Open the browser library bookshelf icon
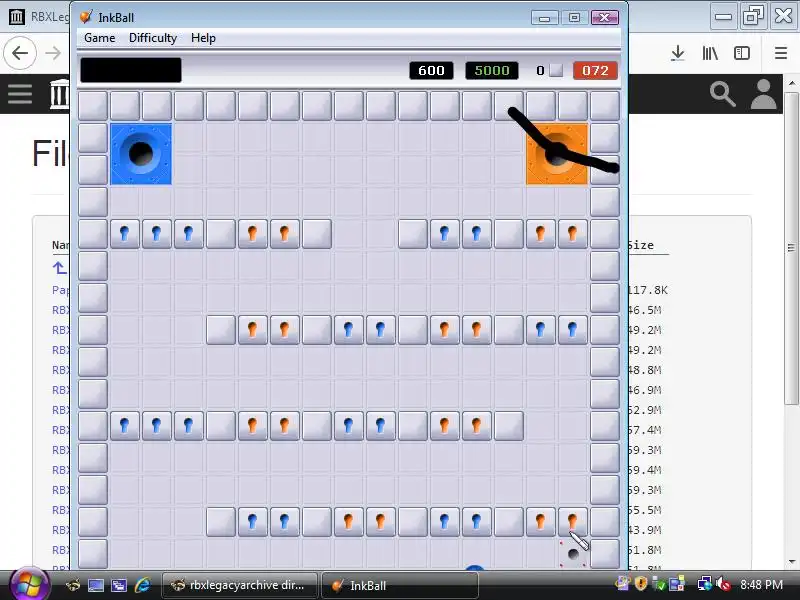Image resolution: width=800 pixels, height=600 pixels. (710, 53)
